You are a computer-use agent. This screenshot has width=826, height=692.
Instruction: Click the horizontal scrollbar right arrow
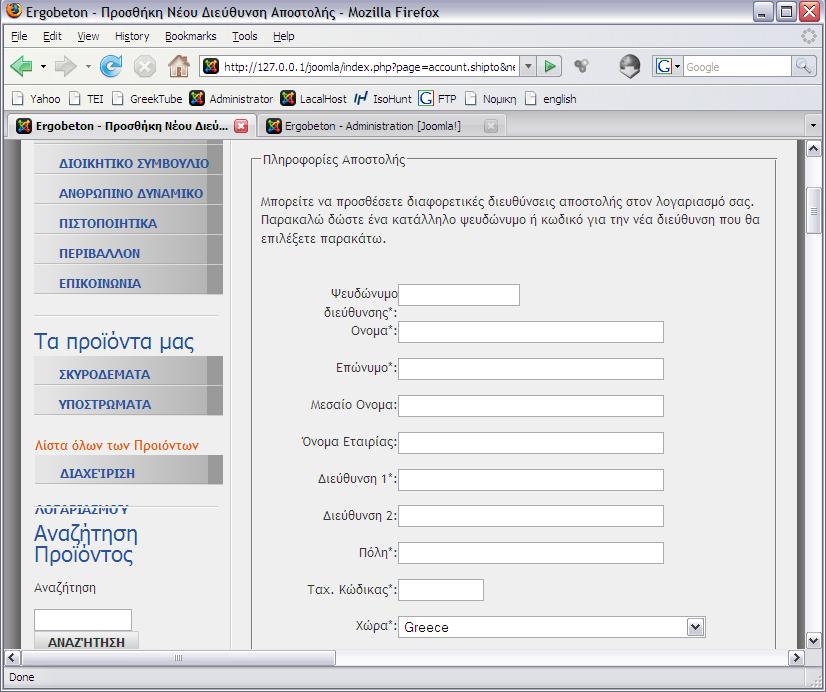coord(796,657)
